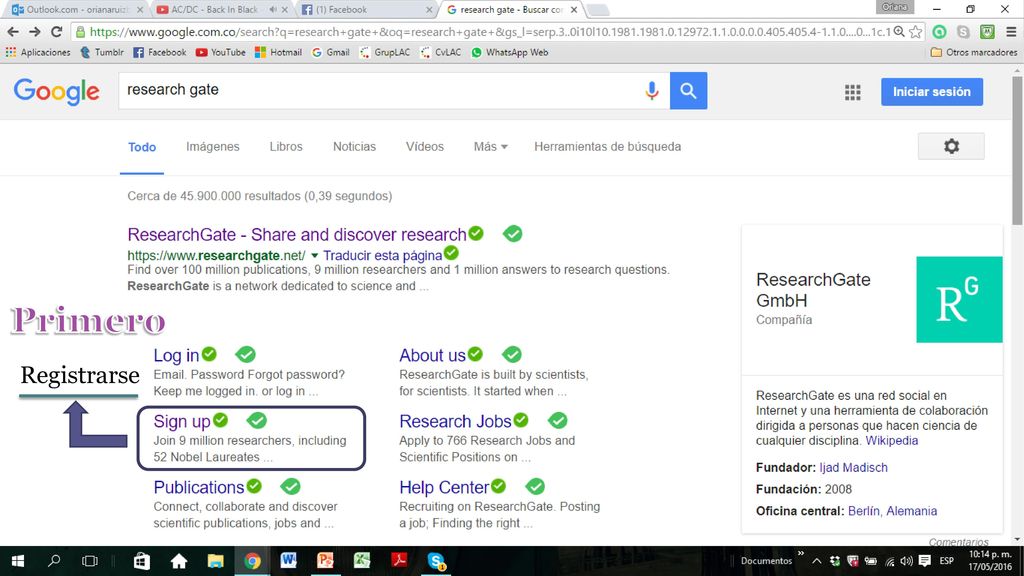Open the Research Jobs sitelink
The image size is (1024, 576).
click(x=455, y=421)
